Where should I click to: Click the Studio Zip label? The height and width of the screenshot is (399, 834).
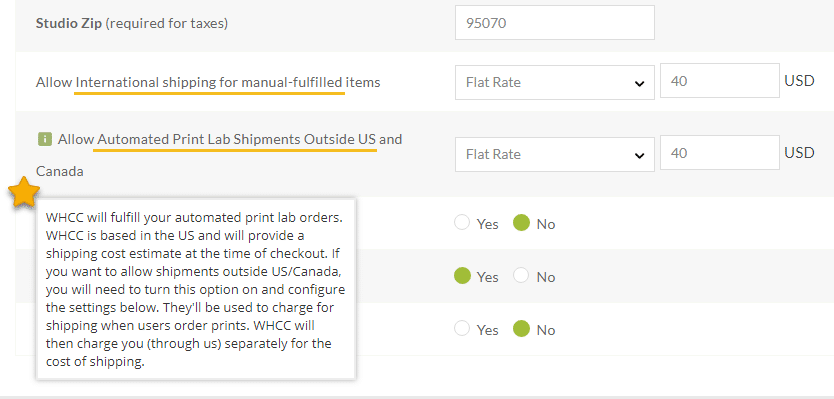[x=69, y=23]
